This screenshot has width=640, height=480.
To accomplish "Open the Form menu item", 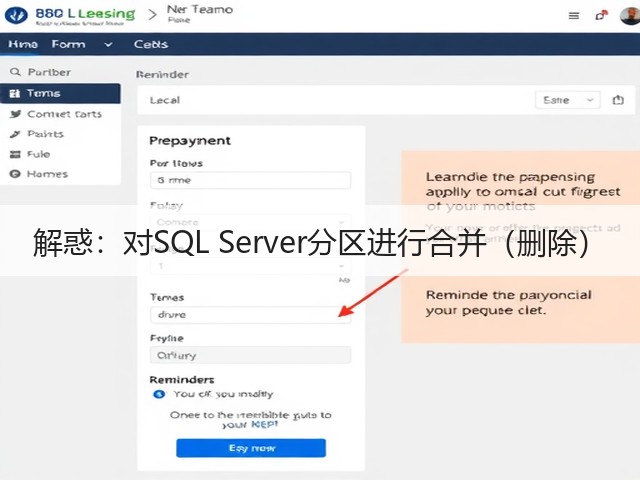I will pyautogui.click(x=69, y=44).
